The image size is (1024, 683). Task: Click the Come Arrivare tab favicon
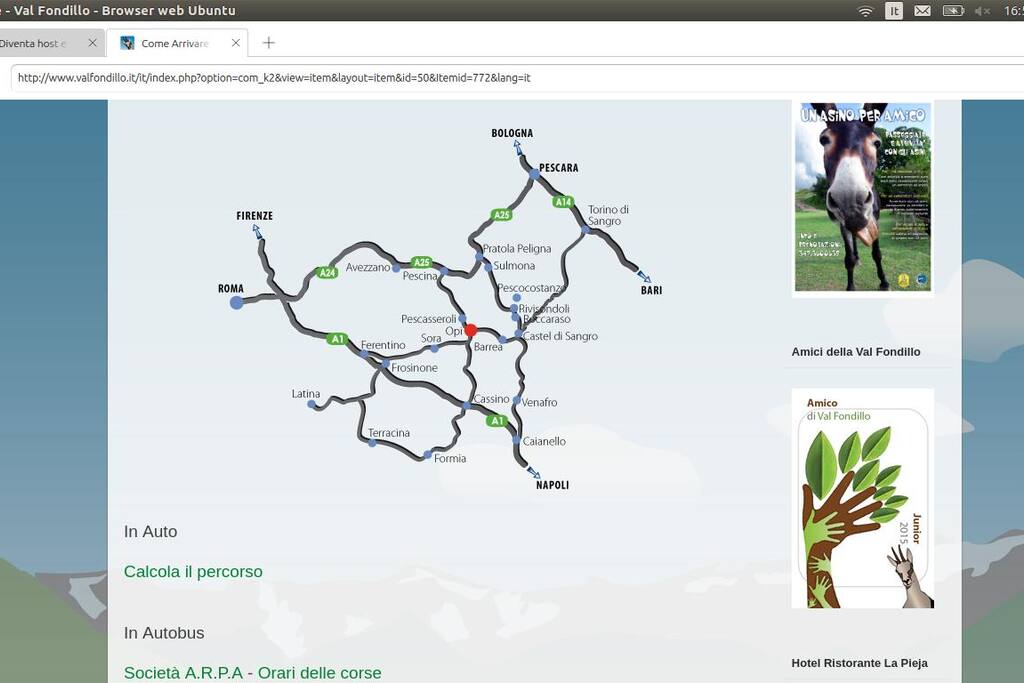(x=127, y=43)
